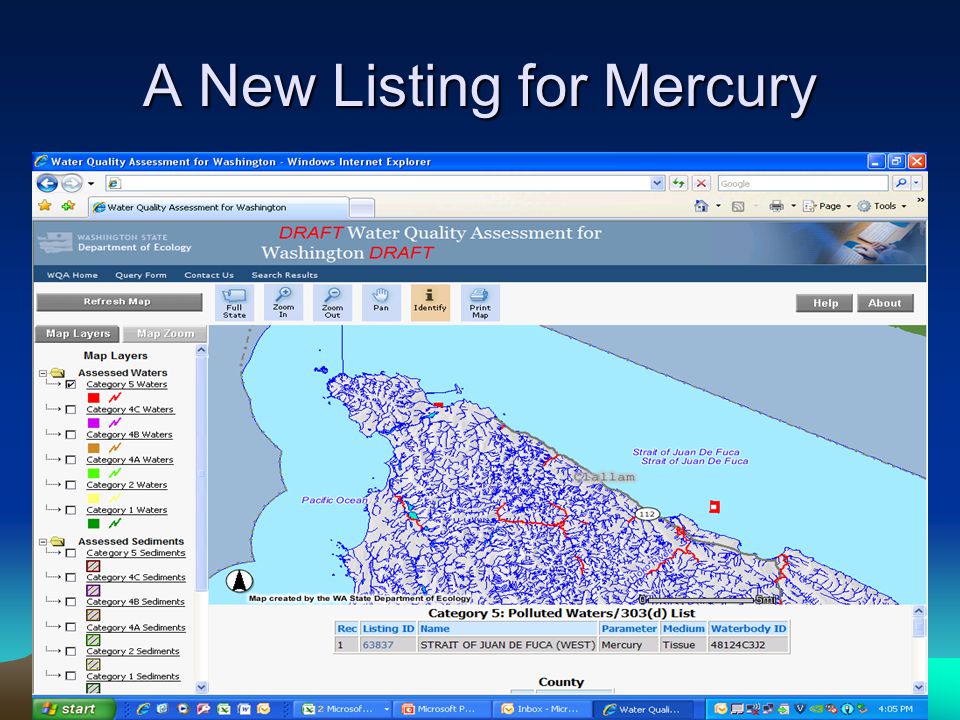The image size is (960, 720).
Task: Select the Zoom Out map tool
Action: (332, 302)
